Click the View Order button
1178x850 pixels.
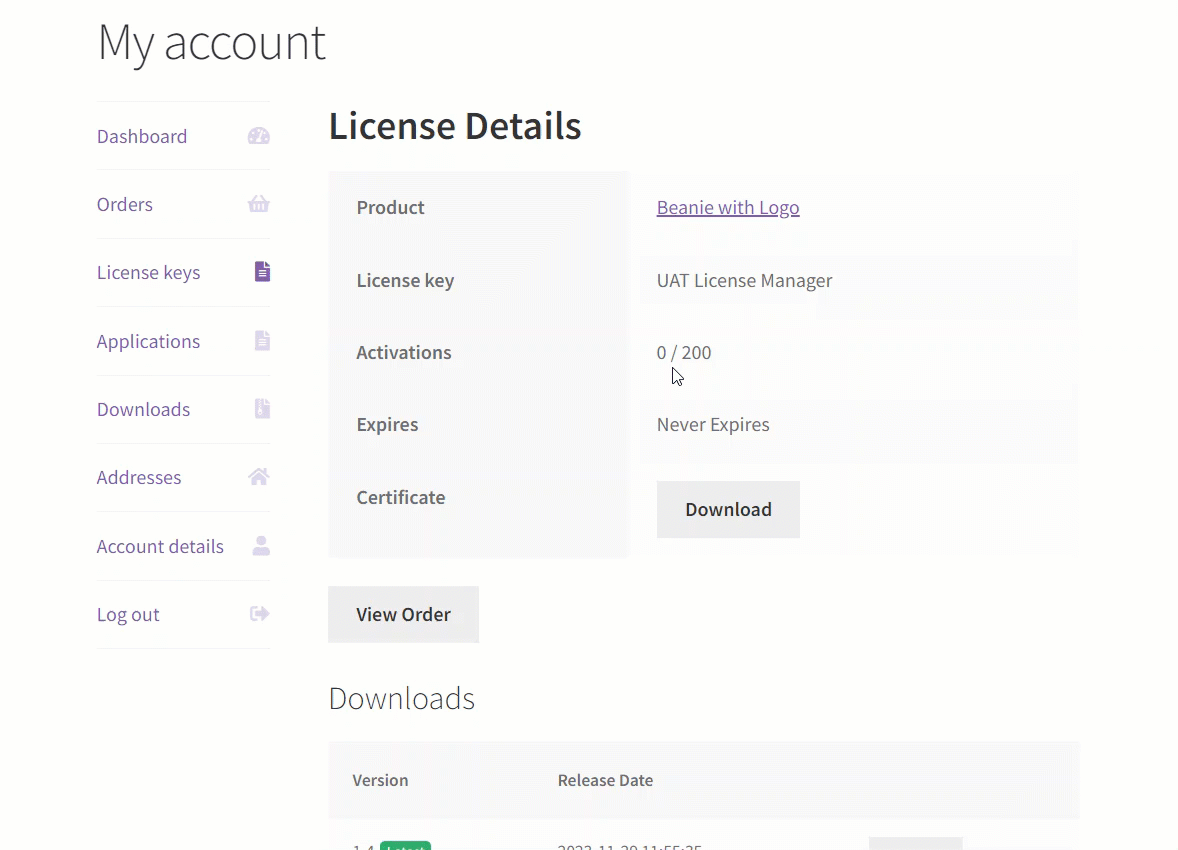(x=403, y=614)
